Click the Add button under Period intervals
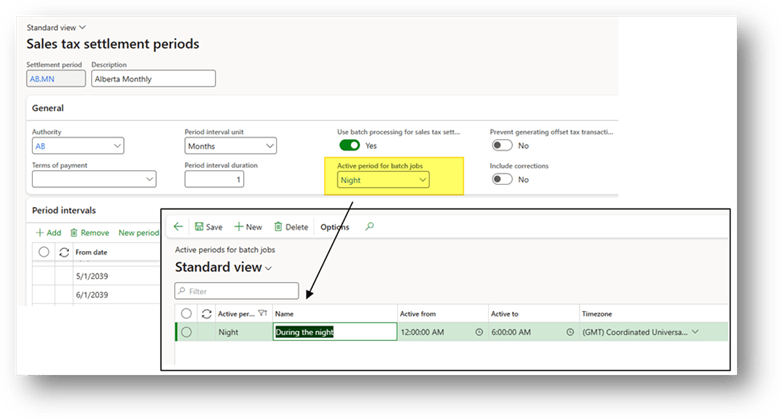This screenshot has width=781, height=419. [x=47, y=232]
